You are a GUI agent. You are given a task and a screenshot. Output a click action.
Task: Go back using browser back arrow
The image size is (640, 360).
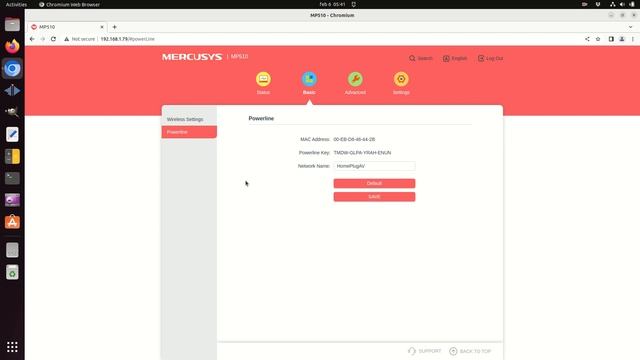[x=32, y=39]
